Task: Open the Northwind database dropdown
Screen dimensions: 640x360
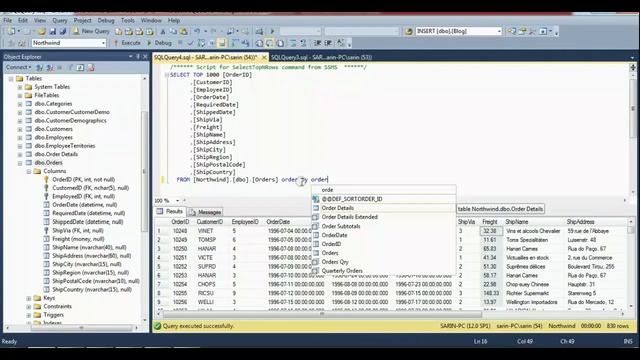Action: (103, 43)
